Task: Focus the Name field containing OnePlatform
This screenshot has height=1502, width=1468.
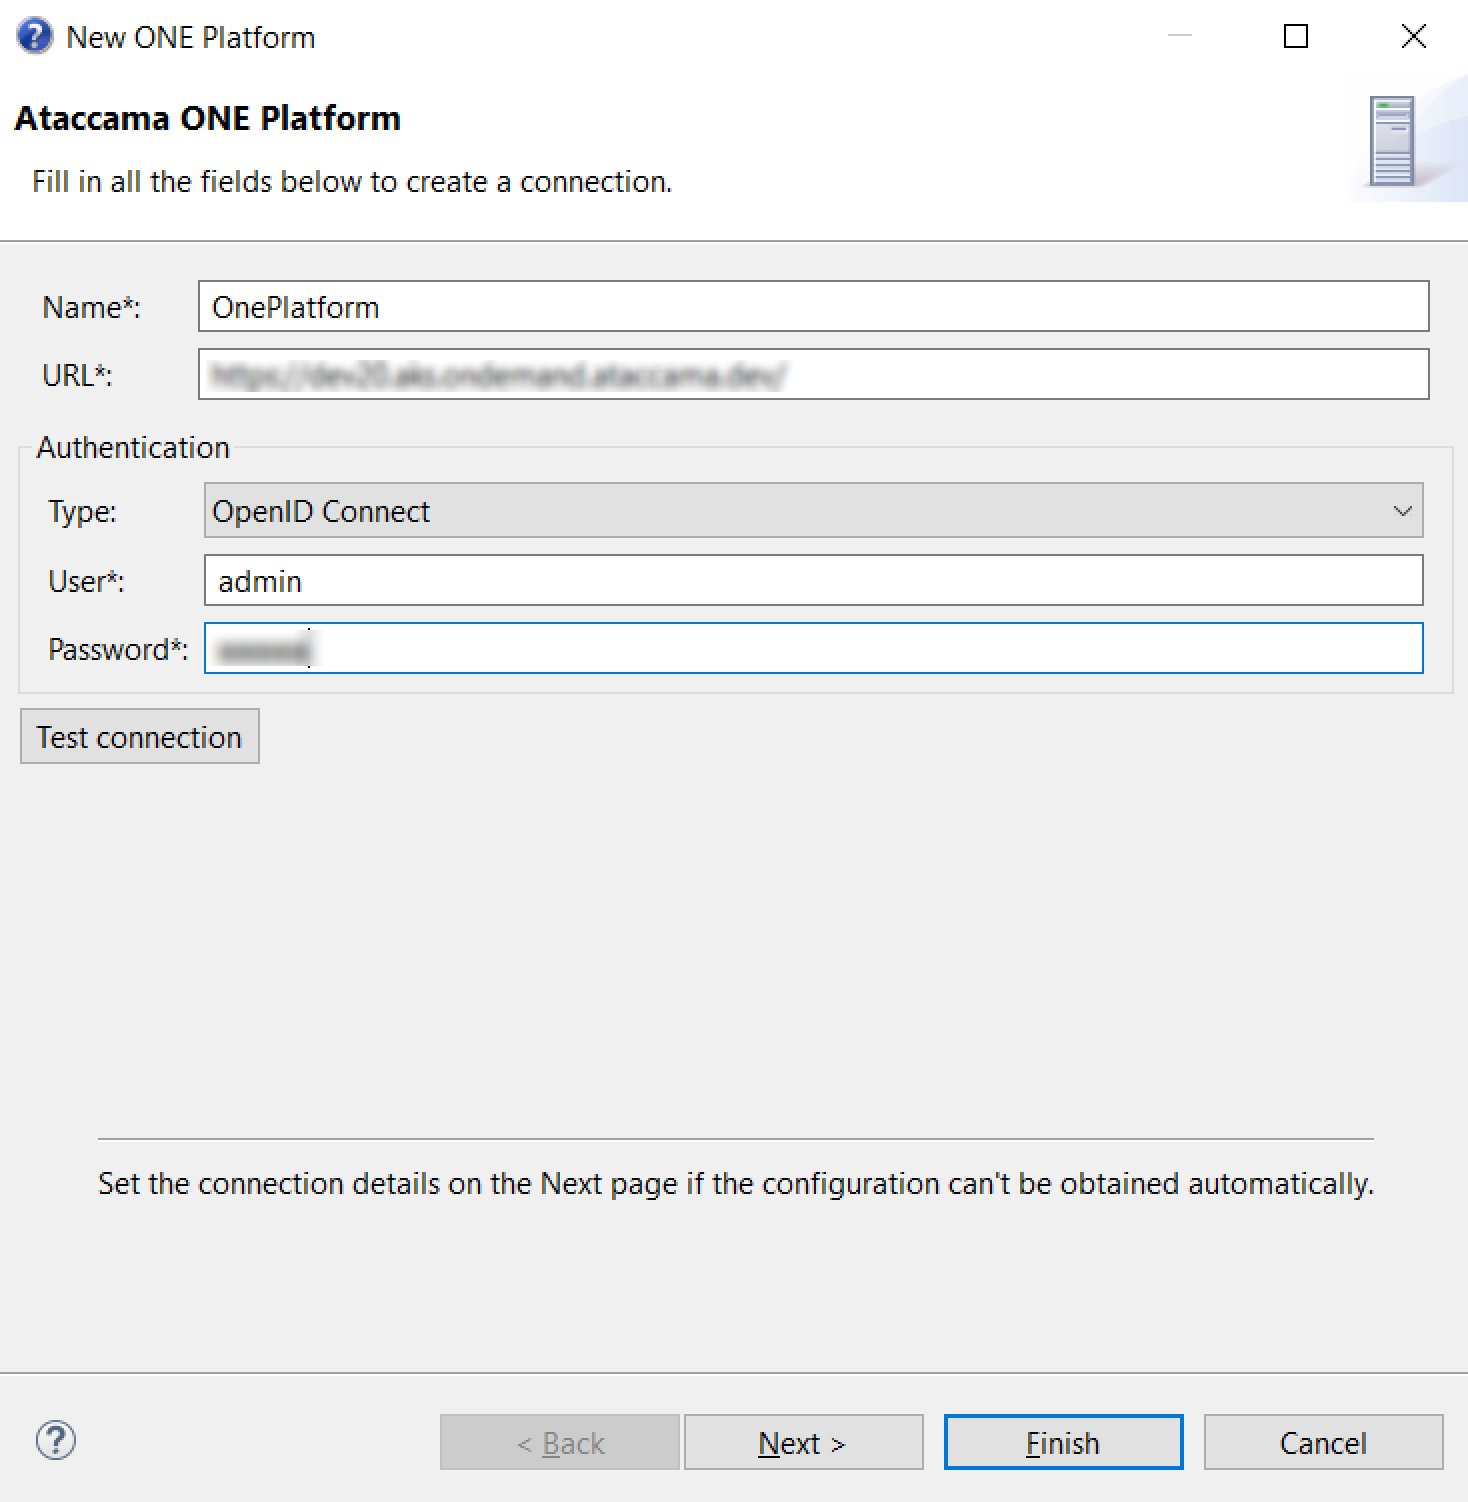Action: (812, 307)
